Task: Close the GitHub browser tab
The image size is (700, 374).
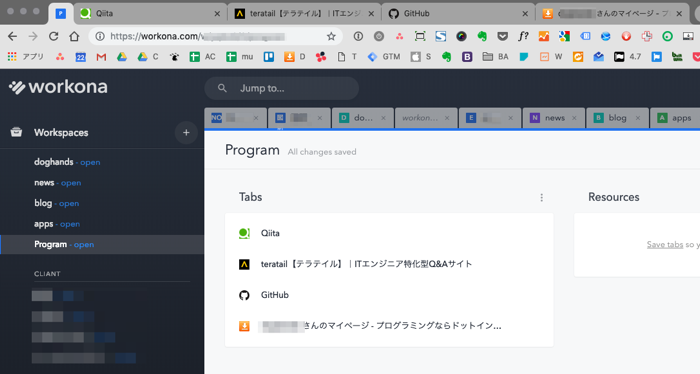Action: (525, 14)
